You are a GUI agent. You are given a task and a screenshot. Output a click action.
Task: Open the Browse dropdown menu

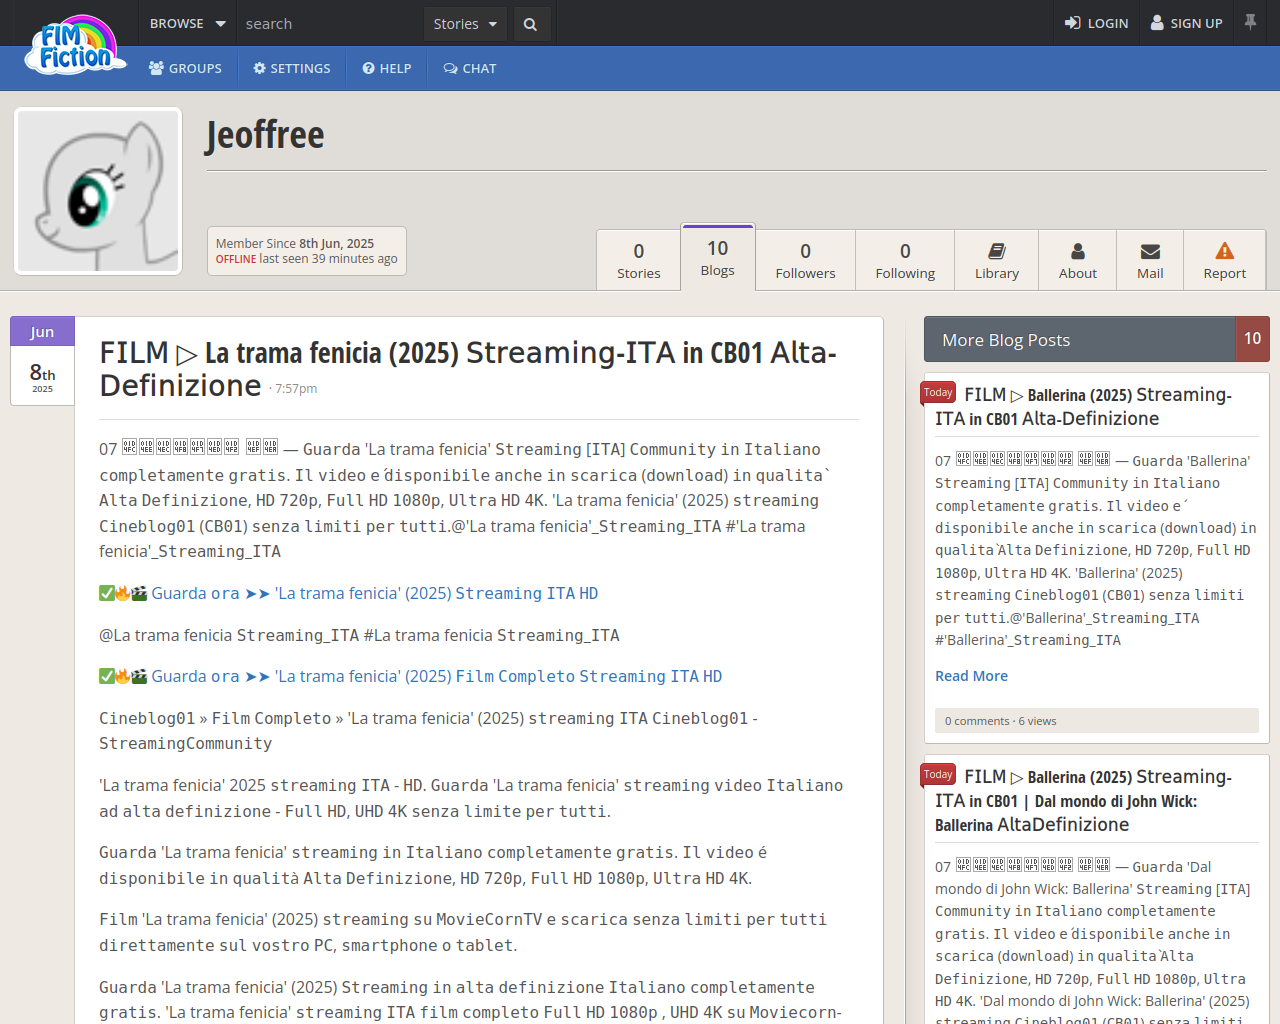point(187,23)
